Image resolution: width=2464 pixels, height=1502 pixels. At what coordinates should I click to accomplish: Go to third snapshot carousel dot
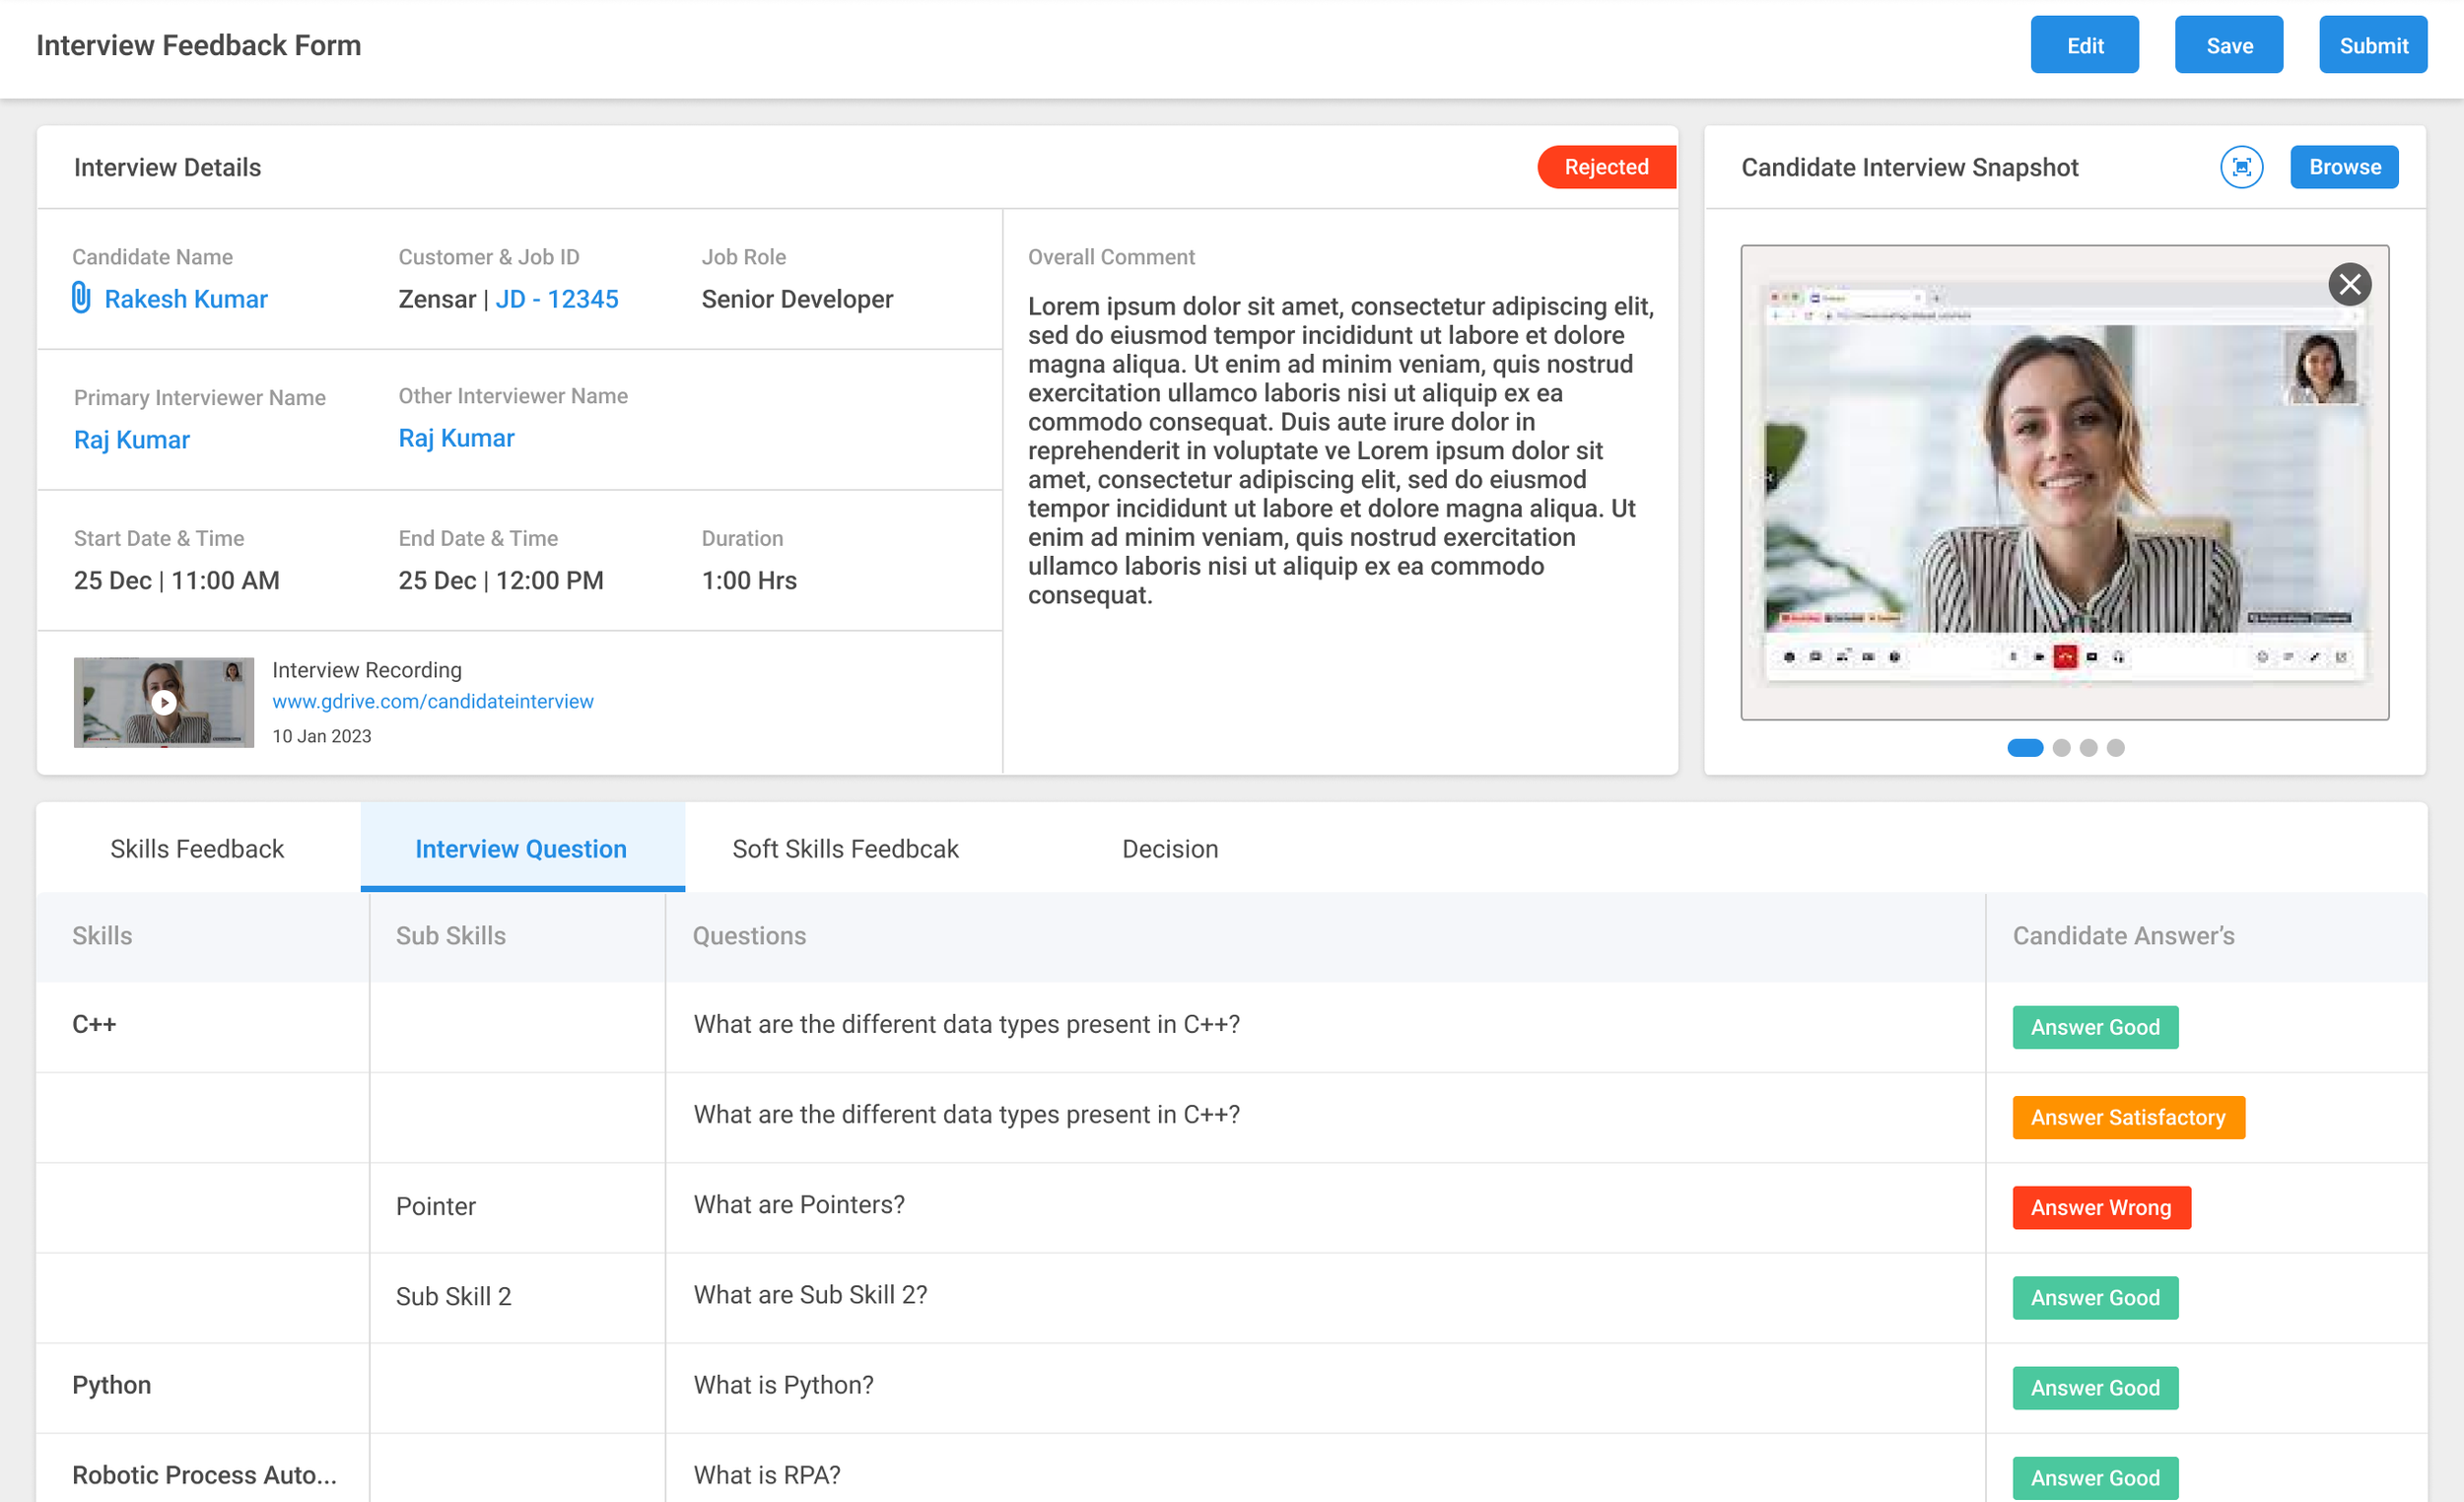2088,748
